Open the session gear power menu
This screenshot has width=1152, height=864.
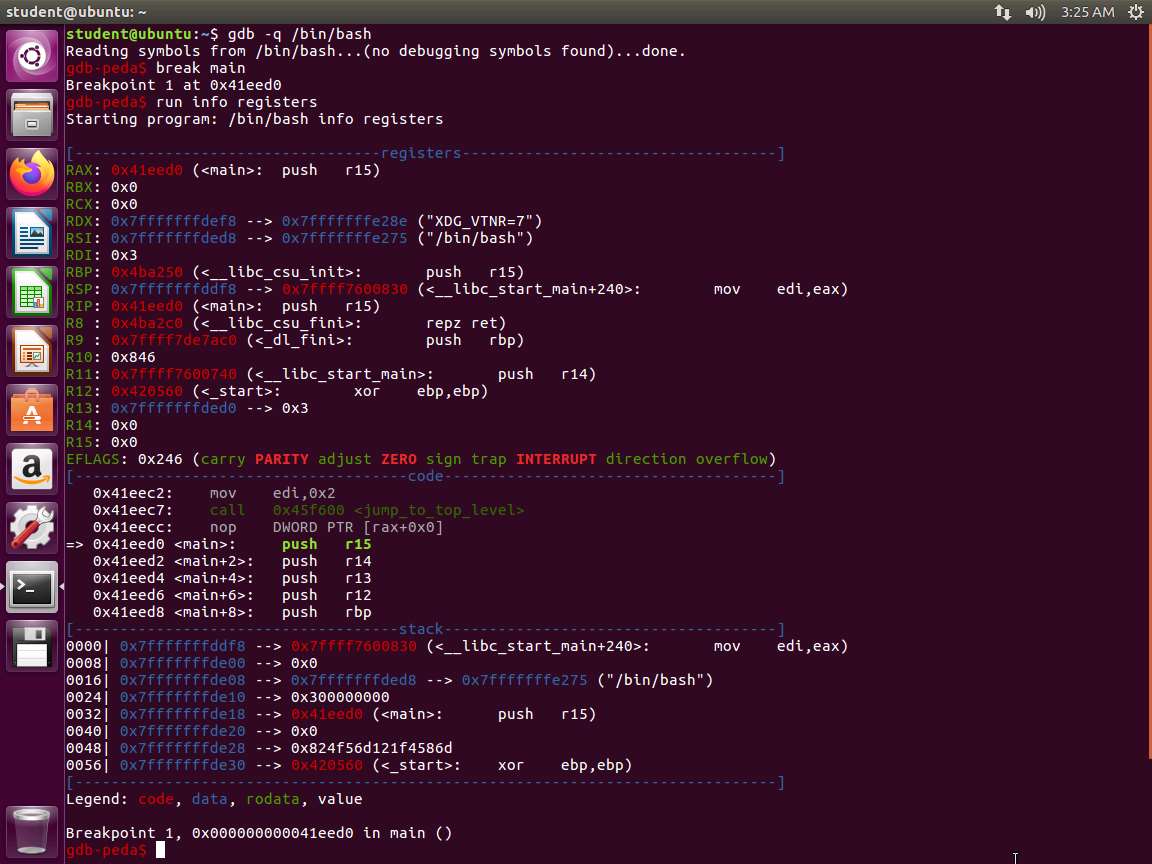point(1135,12)
